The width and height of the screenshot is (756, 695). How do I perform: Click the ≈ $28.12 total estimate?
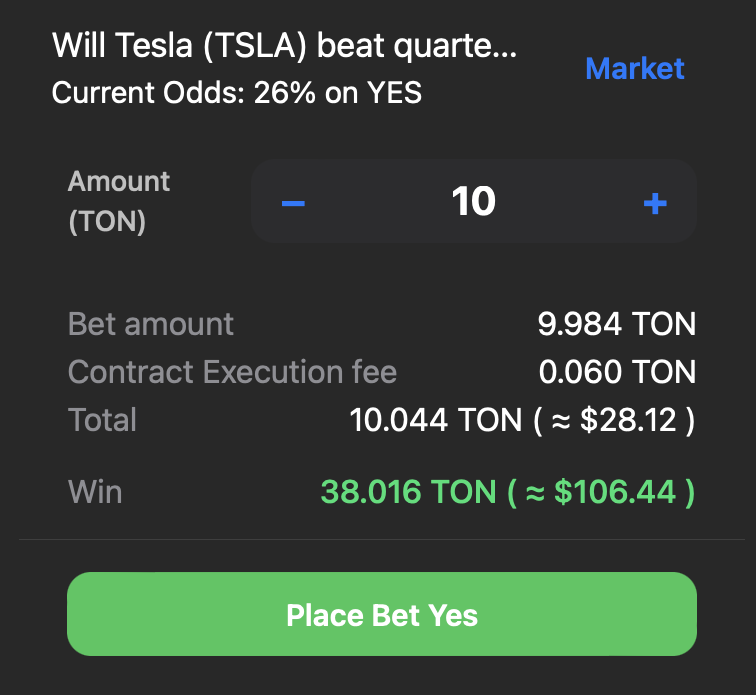tap(614, 420)
